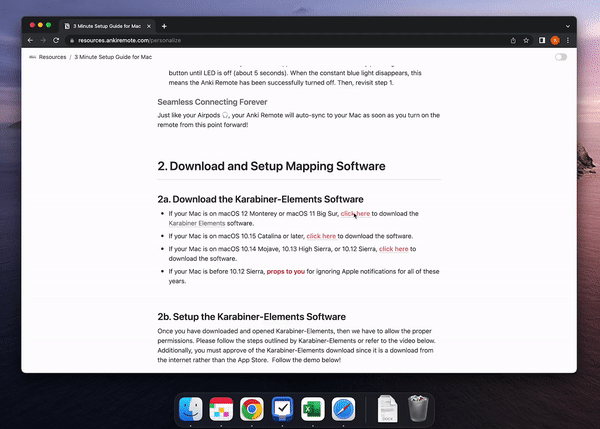Click the Seamless Connecting Forever subheading

[x=212, y=102]
